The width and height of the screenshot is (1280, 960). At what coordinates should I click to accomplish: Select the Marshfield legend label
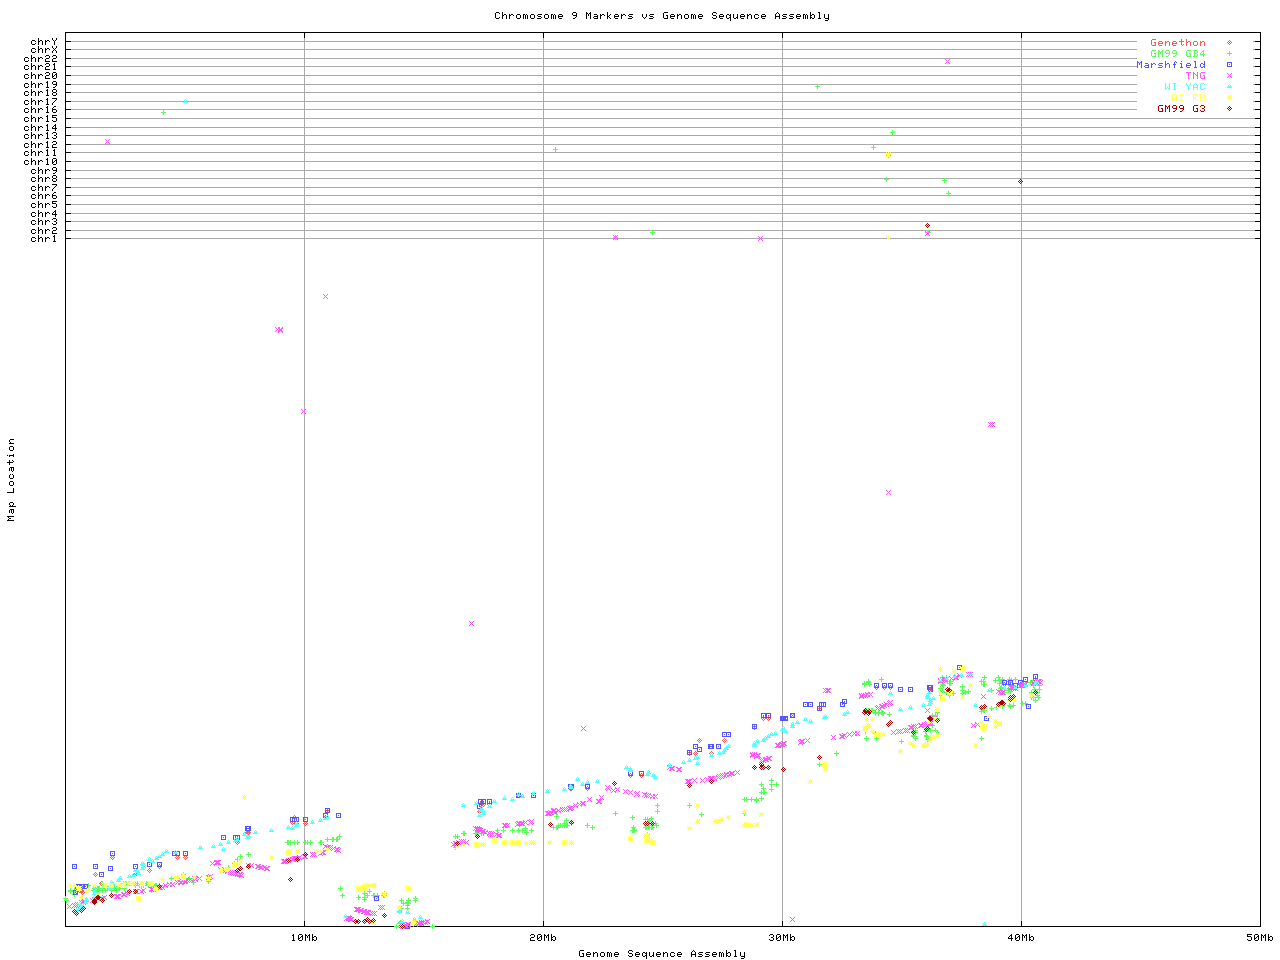pyautogui.click(x=1170, y=65)
